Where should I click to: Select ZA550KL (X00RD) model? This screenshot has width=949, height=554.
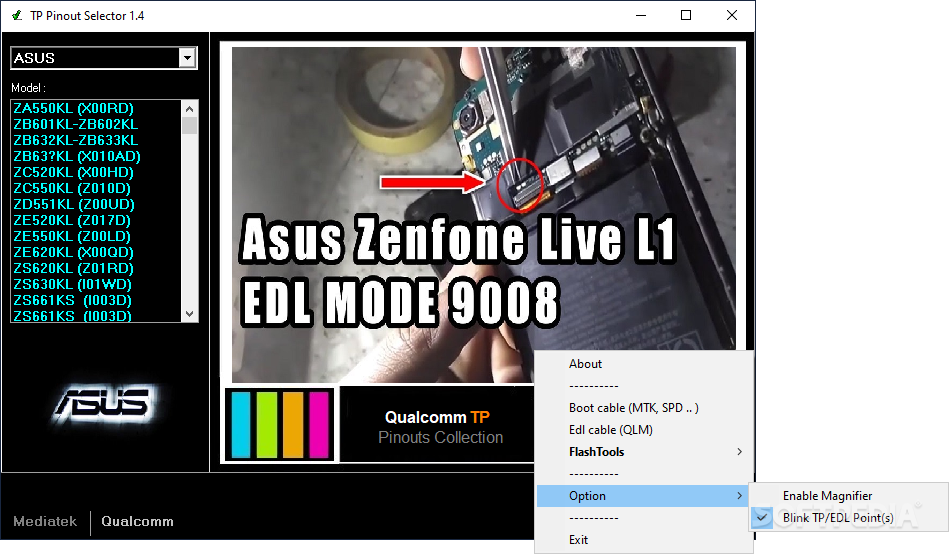[73, 108]
